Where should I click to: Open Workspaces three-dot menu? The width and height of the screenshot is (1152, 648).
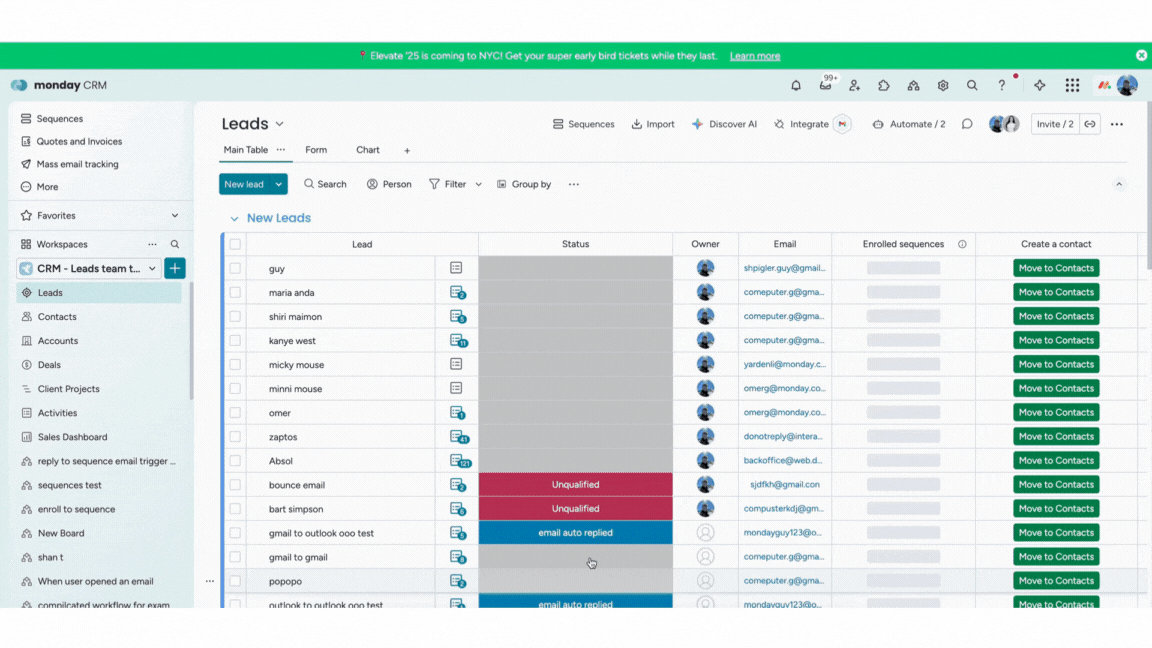[152, 244]
